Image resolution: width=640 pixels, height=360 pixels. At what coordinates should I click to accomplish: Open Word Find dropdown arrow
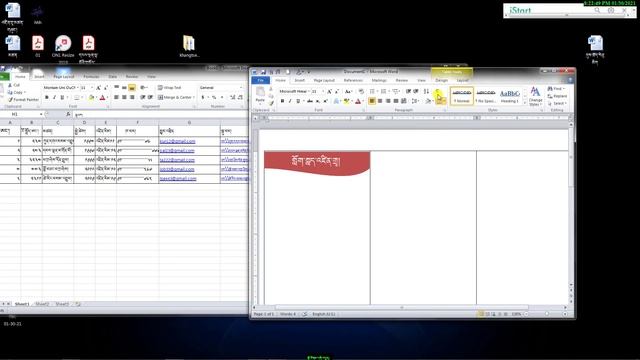coord(564,89)
